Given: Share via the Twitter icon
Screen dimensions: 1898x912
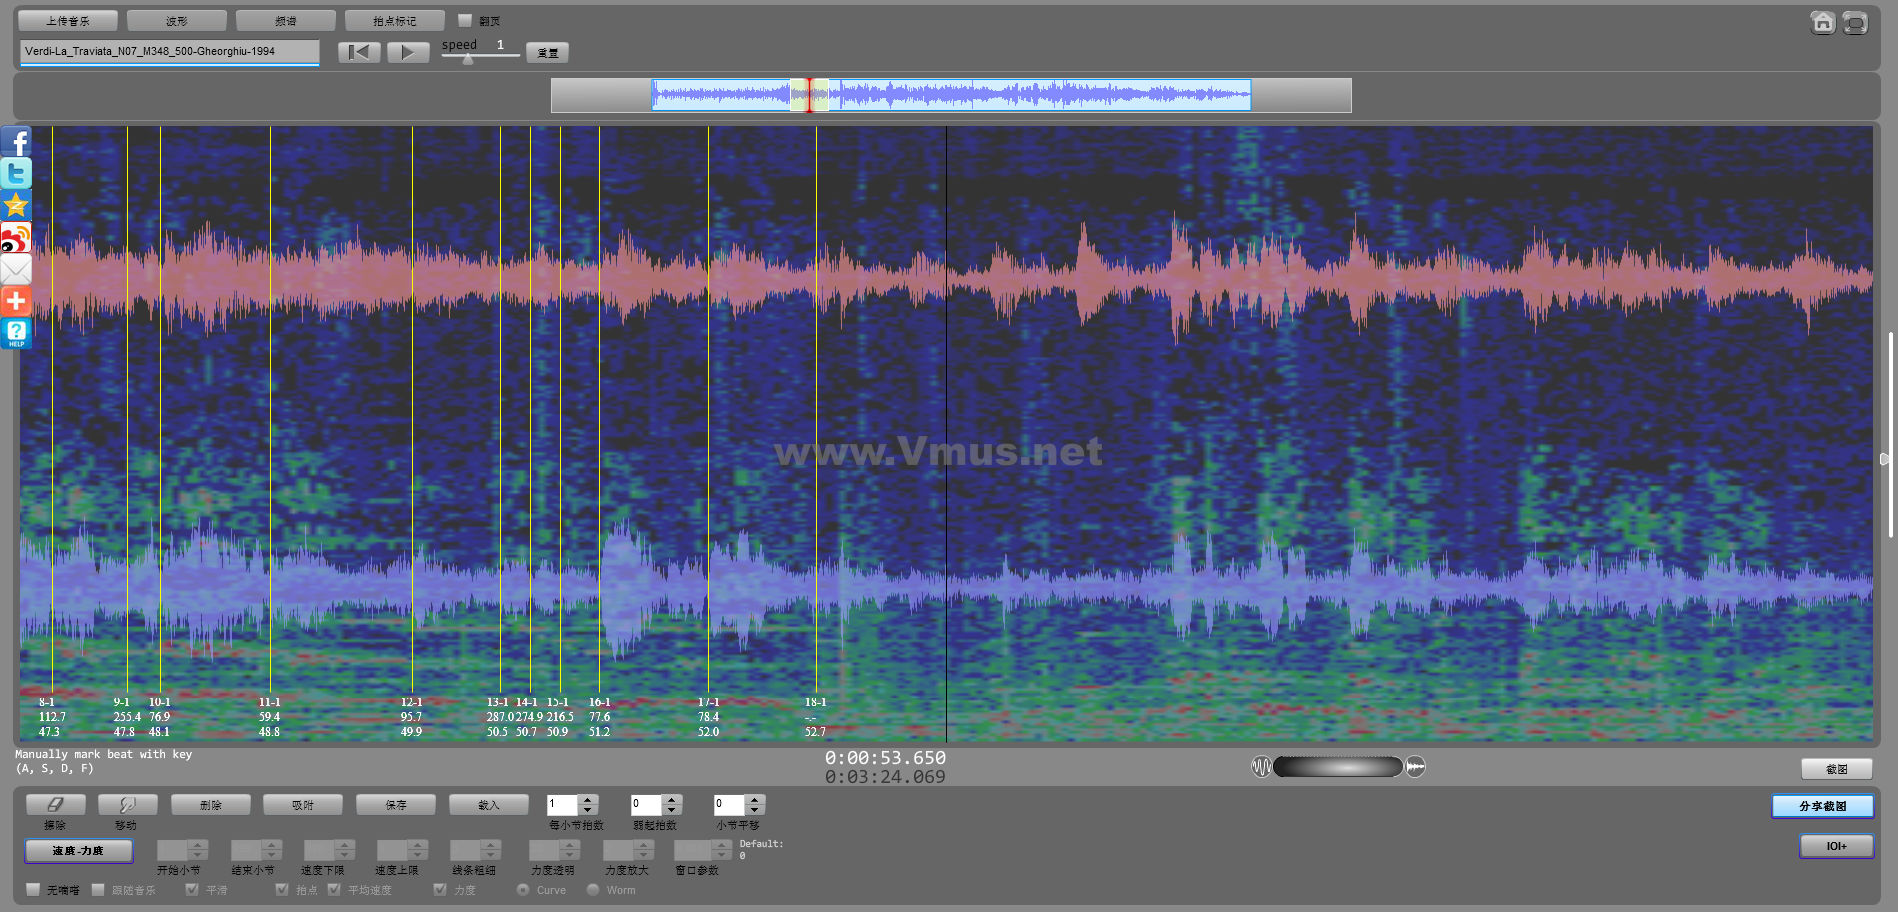Looking at the screenshot, I should pyautogui.click(x=16, y=174).
